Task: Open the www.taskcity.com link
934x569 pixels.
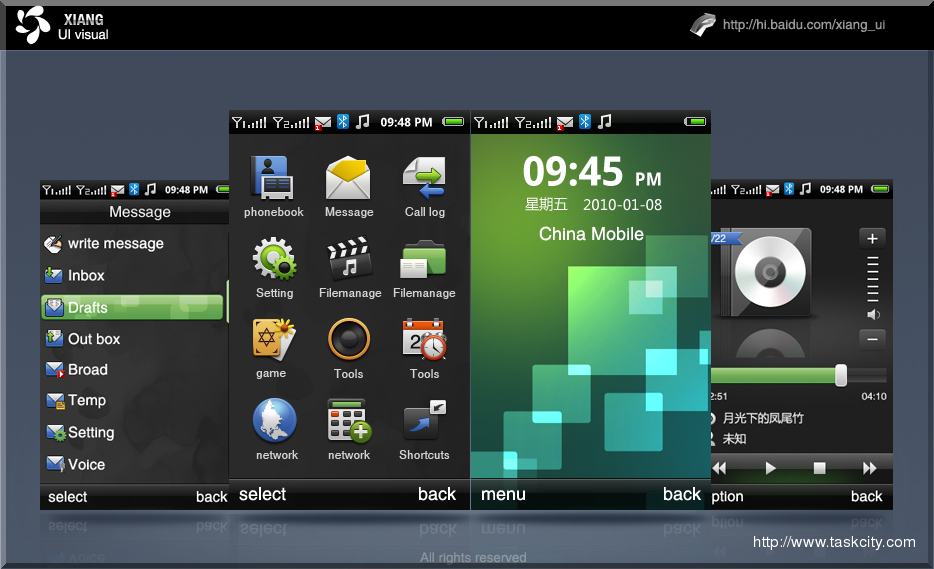Action: 834,542
